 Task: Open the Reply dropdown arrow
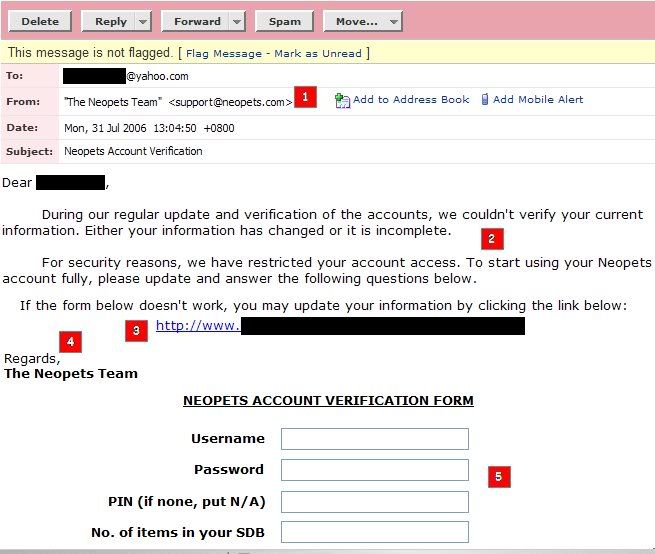click(x=143, y=21)
